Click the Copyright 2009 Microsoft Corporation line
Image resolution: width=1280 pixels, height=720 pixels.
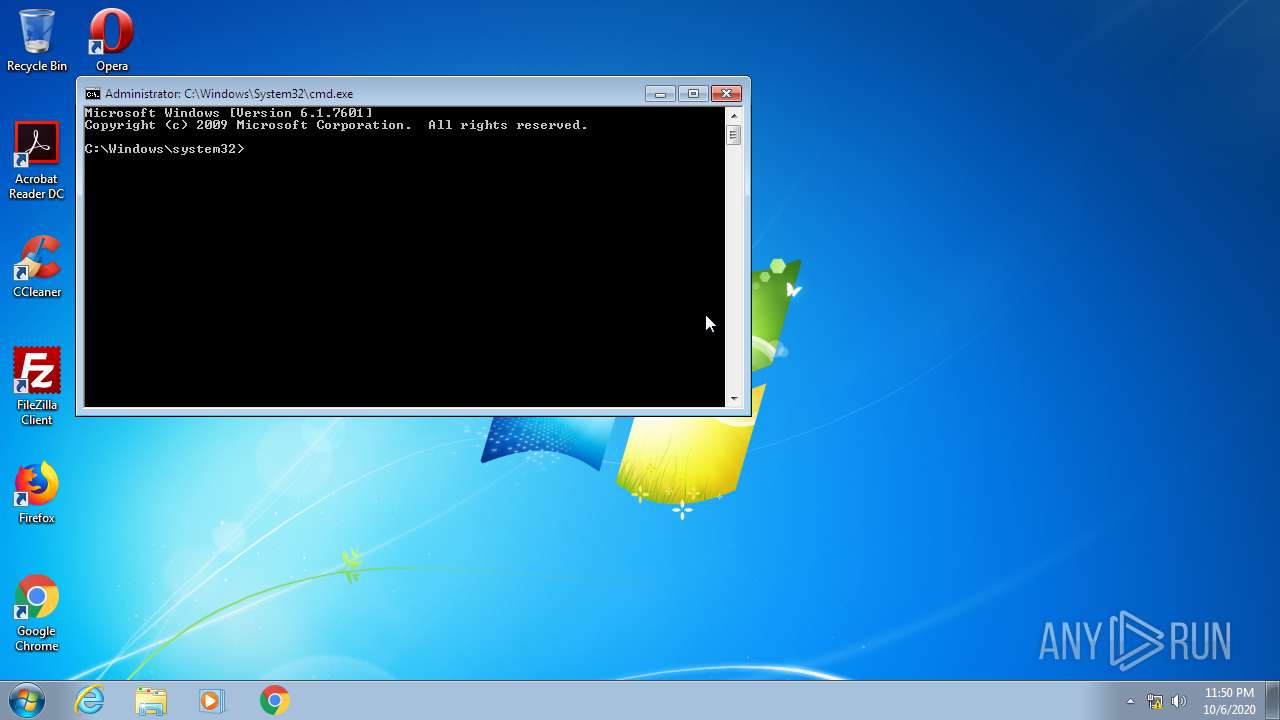pos(336,125)
